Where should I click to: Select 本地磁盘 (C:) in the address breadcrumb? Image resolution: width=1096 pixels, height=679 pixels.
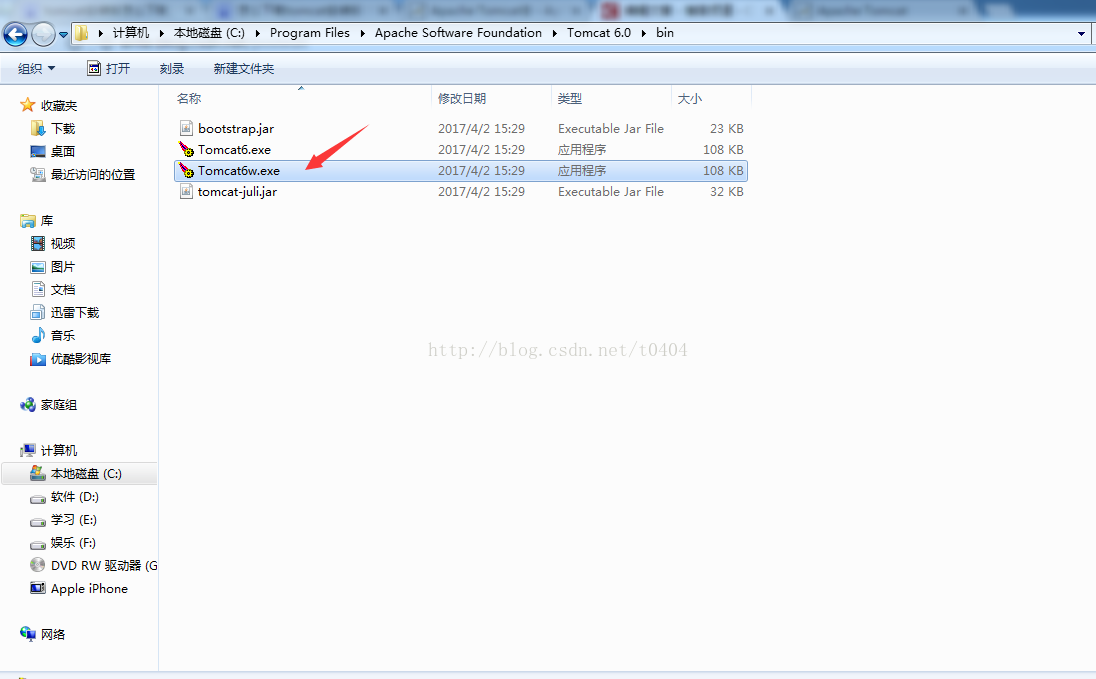point(209,33)
